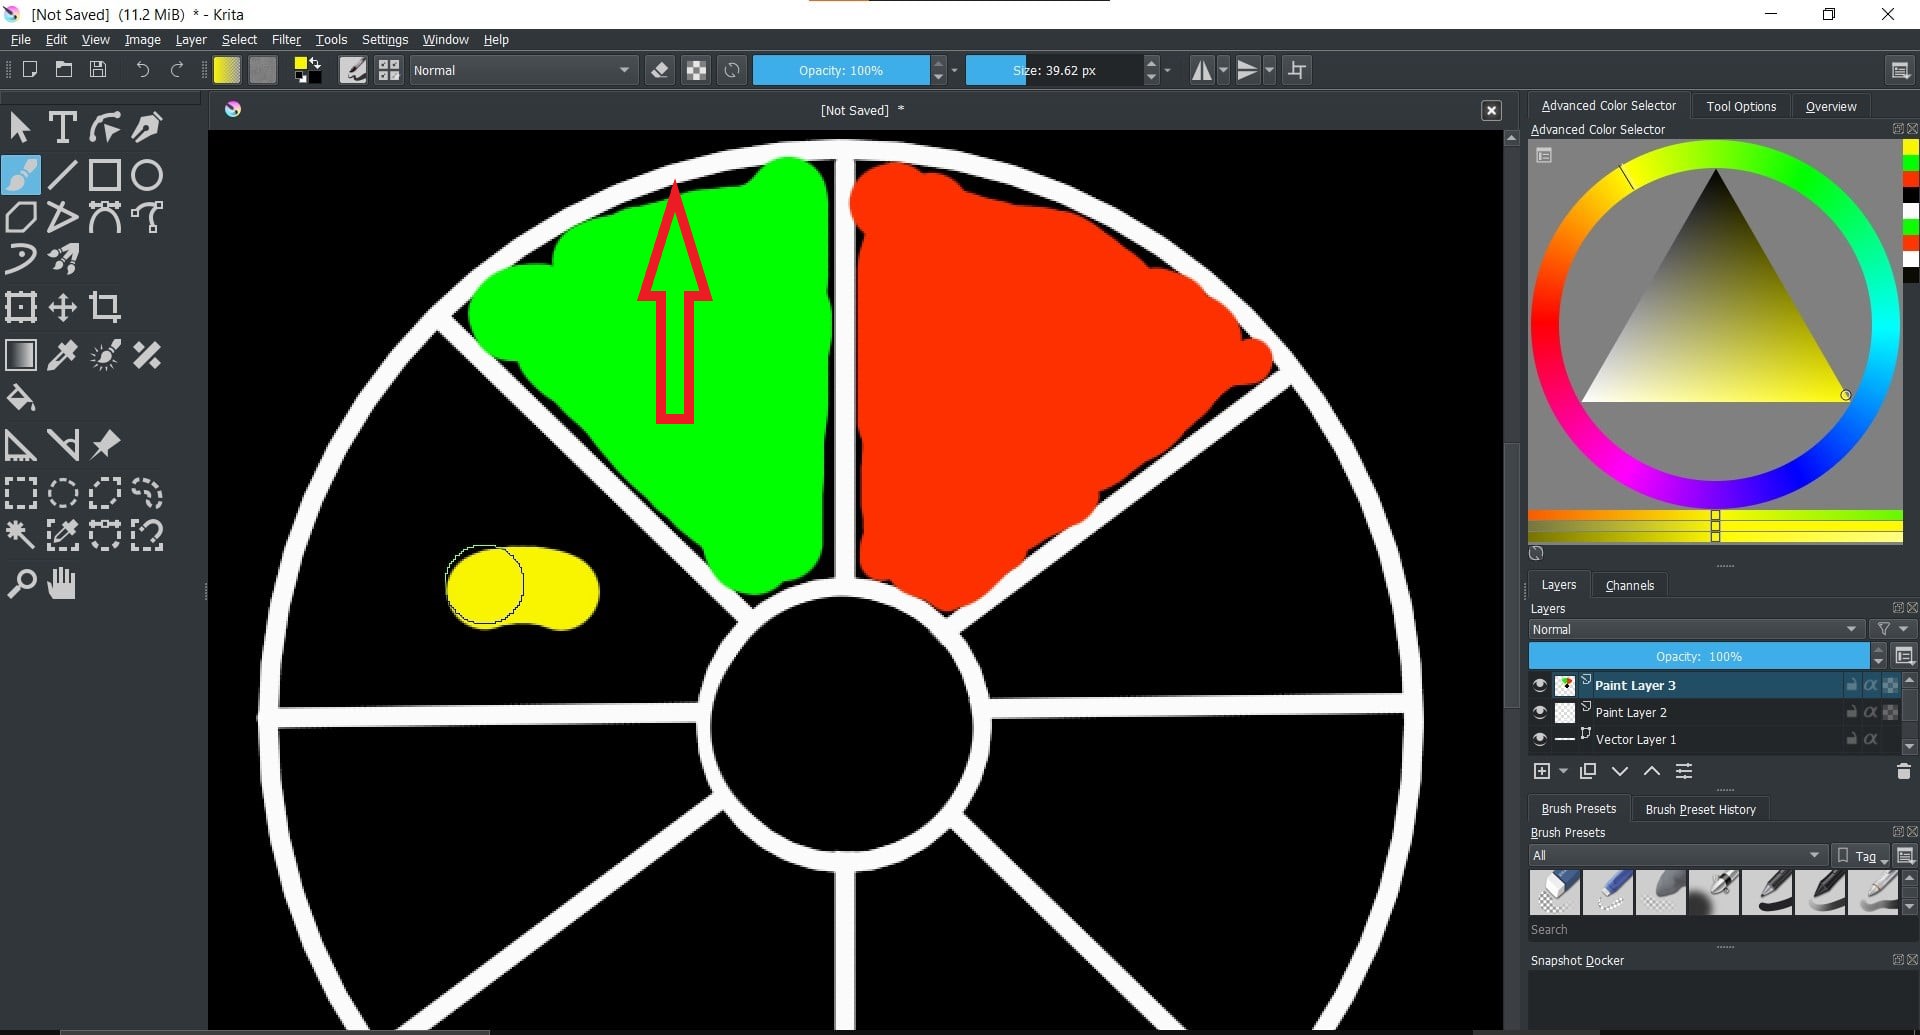The height and width of the screenshot is (1035, 1920).
Task: Select the Line tool
Action: pos(62,175)
